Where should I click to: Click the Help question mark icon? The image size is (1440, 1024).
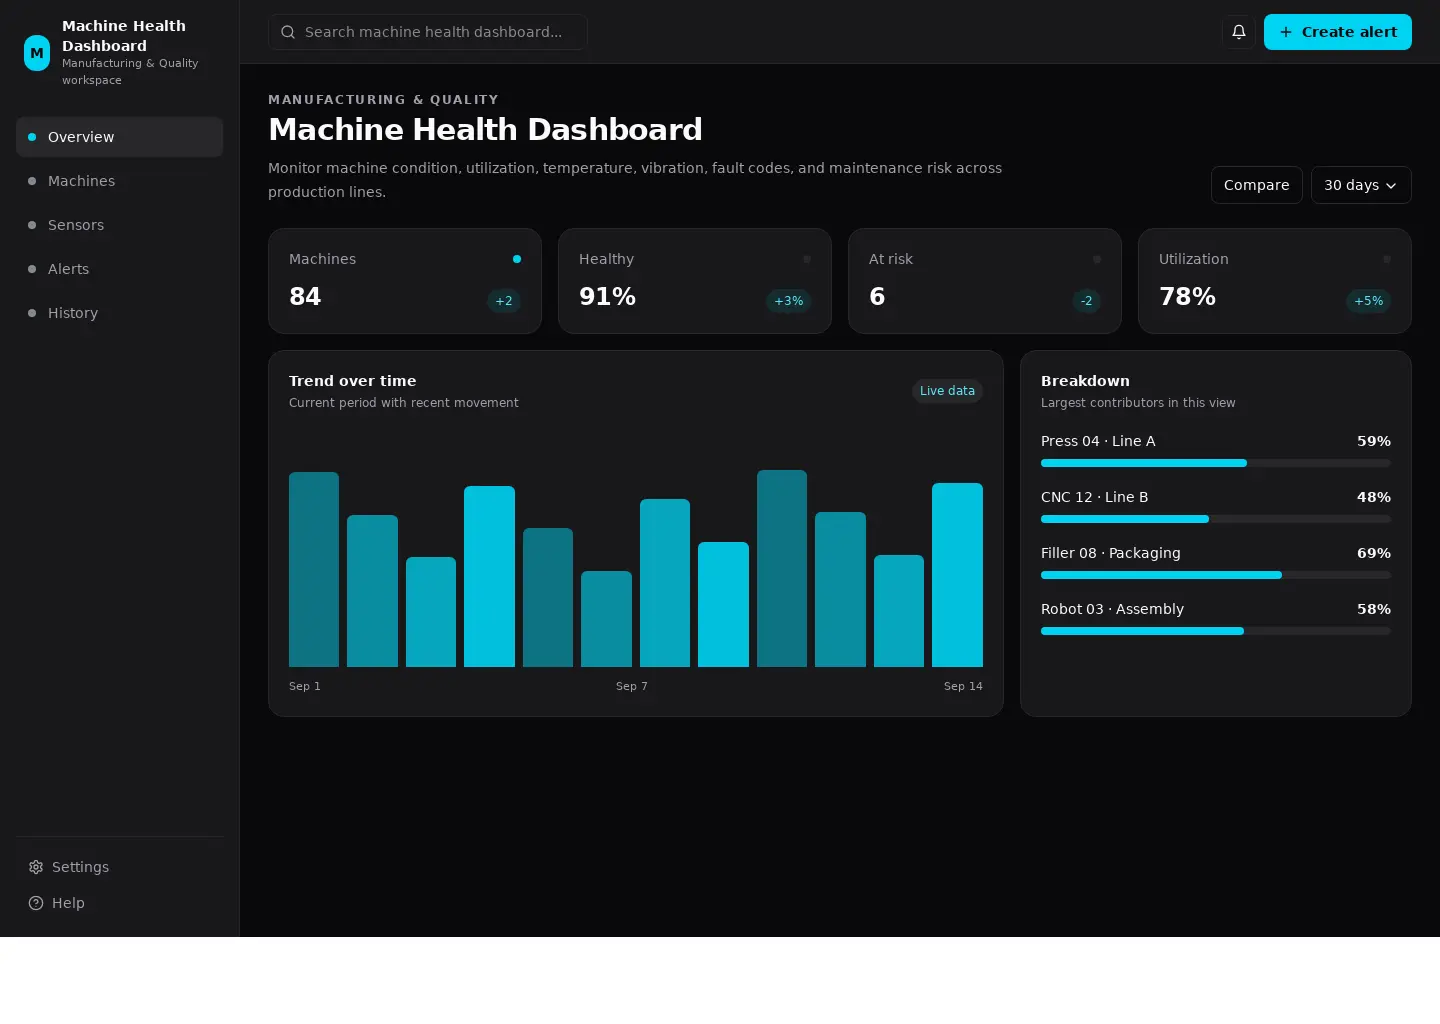coord(36,903)
